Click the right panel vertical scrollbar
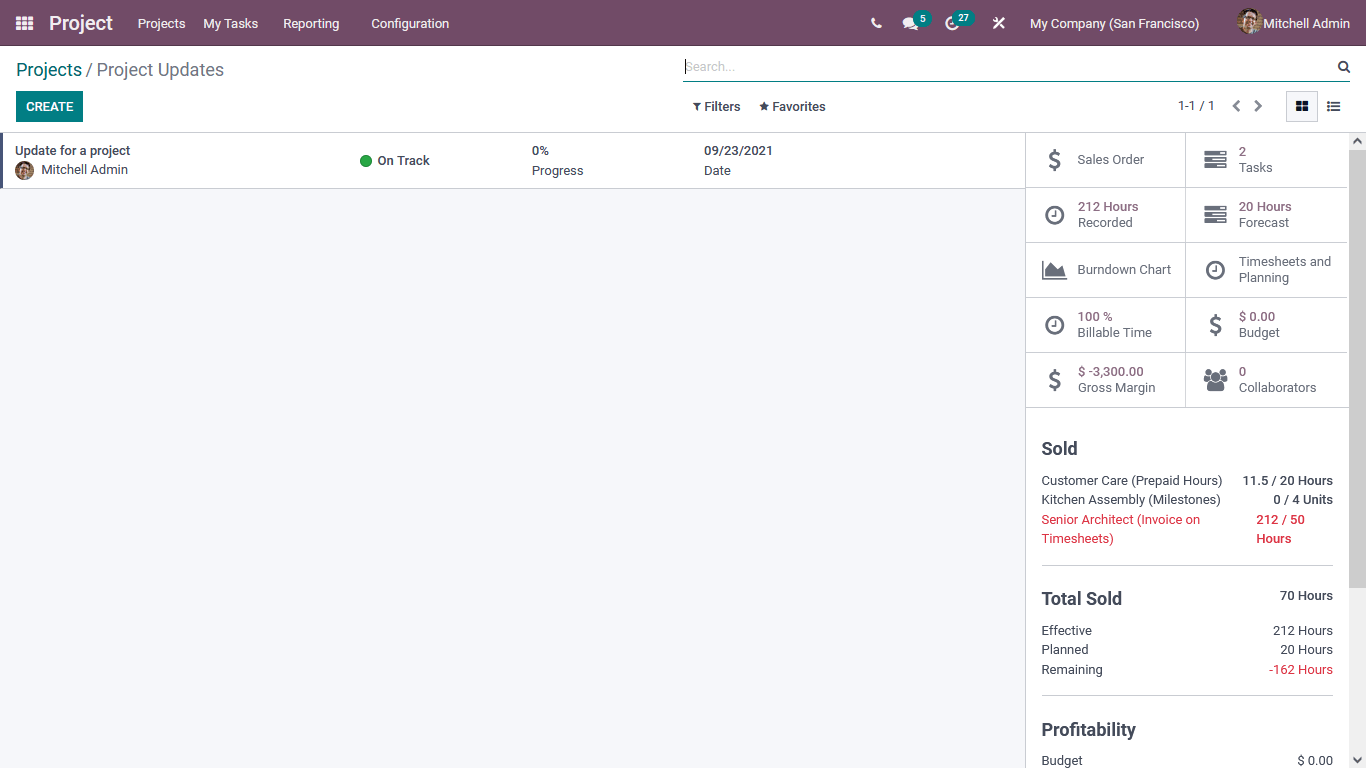This screenshot has width=1366, height=768. click(1357, 368)
